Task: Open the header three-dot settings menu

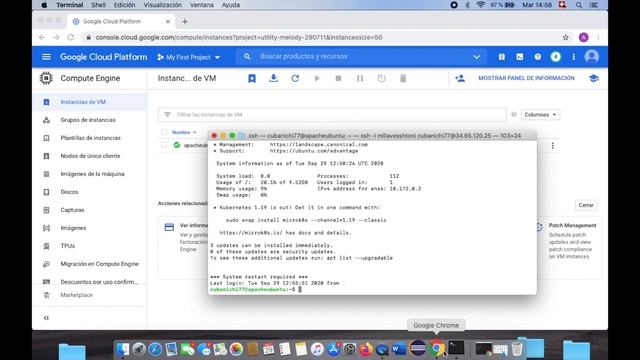Action: (x=573, y=57)
